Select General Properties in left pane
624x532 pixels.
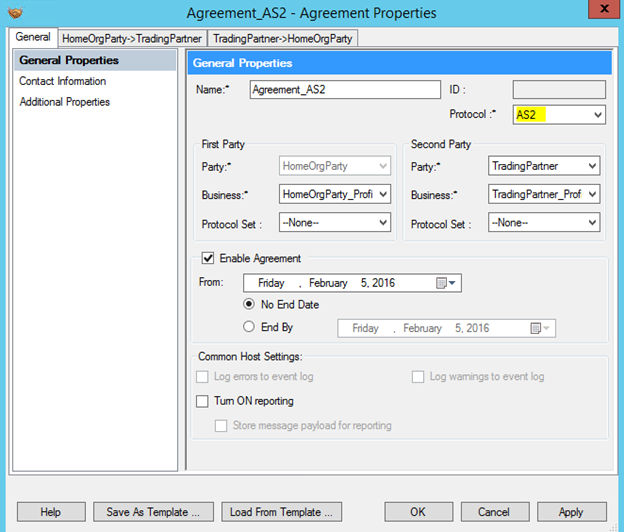coord(95,60)
